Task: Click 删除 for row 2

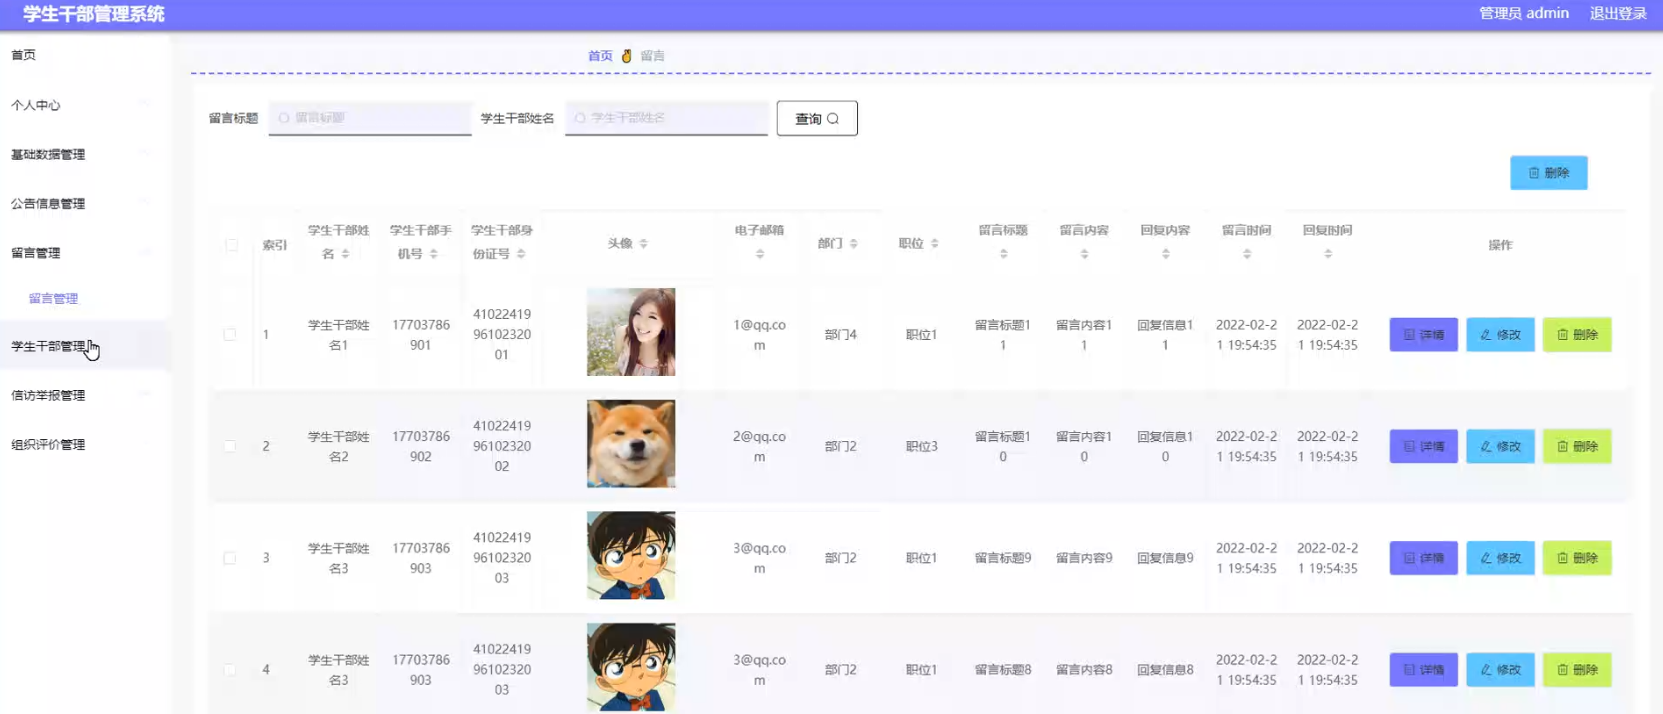Action: (1577, 447)
